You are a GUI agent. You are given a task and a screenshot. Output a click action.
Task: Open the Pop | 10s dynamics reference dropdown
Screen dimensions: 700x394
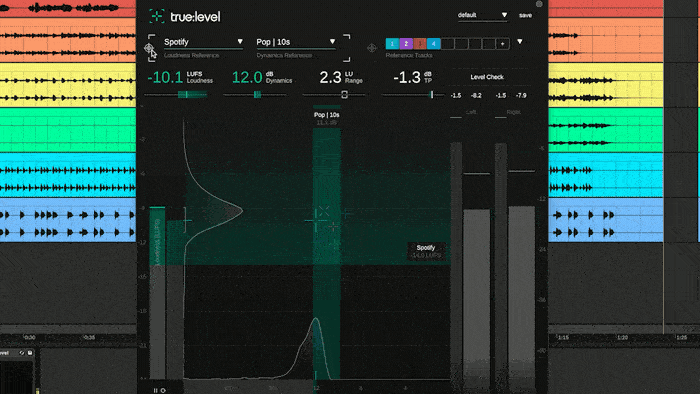(x=296, y=42)
